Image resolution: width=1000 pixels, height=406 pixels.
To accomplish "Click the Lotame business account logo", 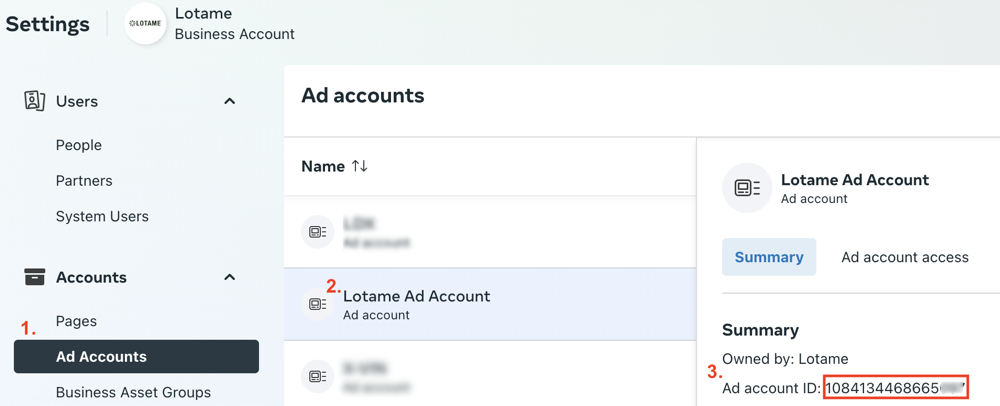I will tap(145, 24).
